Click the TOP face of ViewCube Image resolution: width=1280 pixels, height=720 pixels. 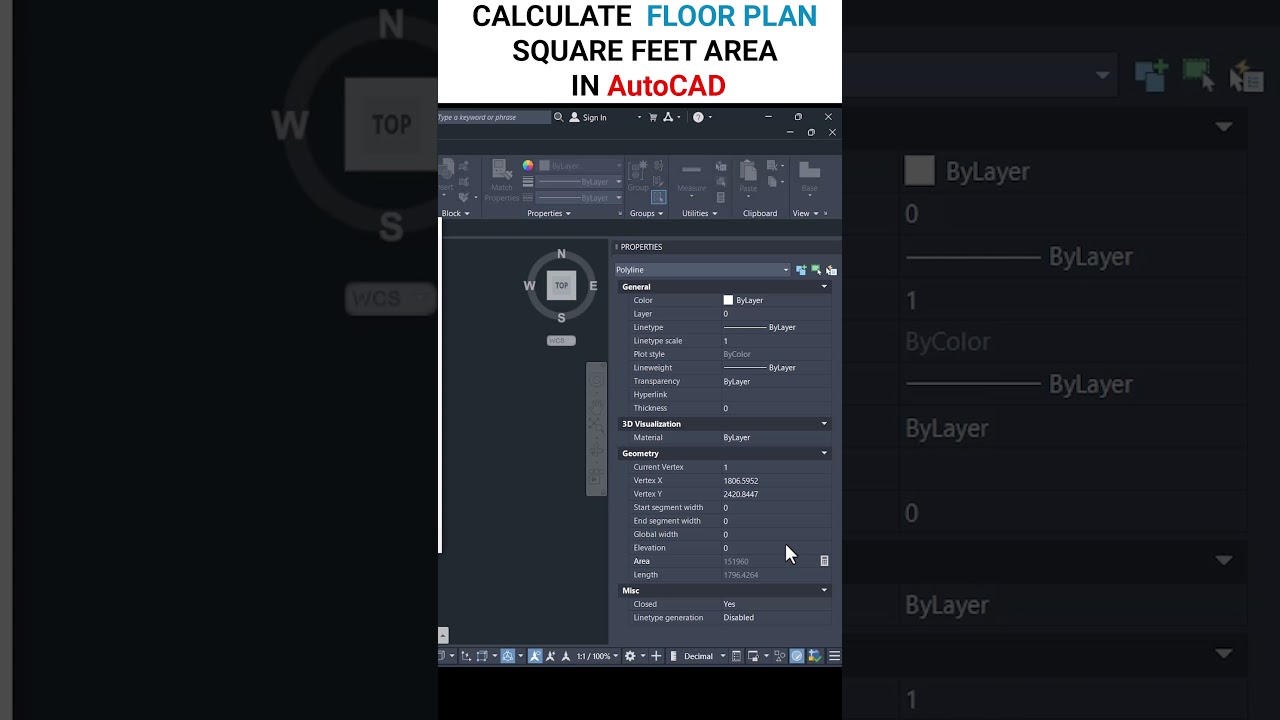point(561,285)
